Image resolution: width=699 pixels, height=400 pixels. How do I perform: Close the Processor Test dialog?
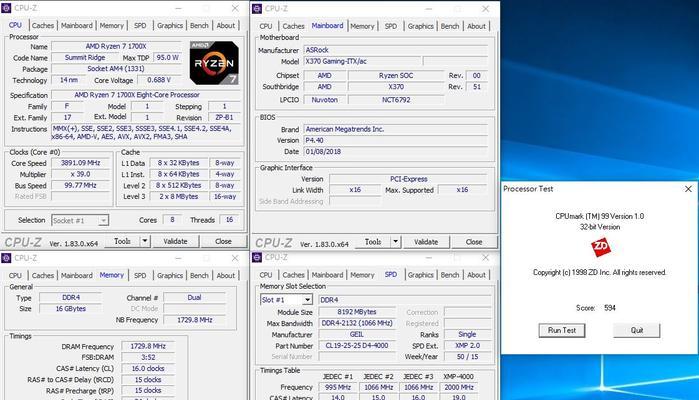688,189
